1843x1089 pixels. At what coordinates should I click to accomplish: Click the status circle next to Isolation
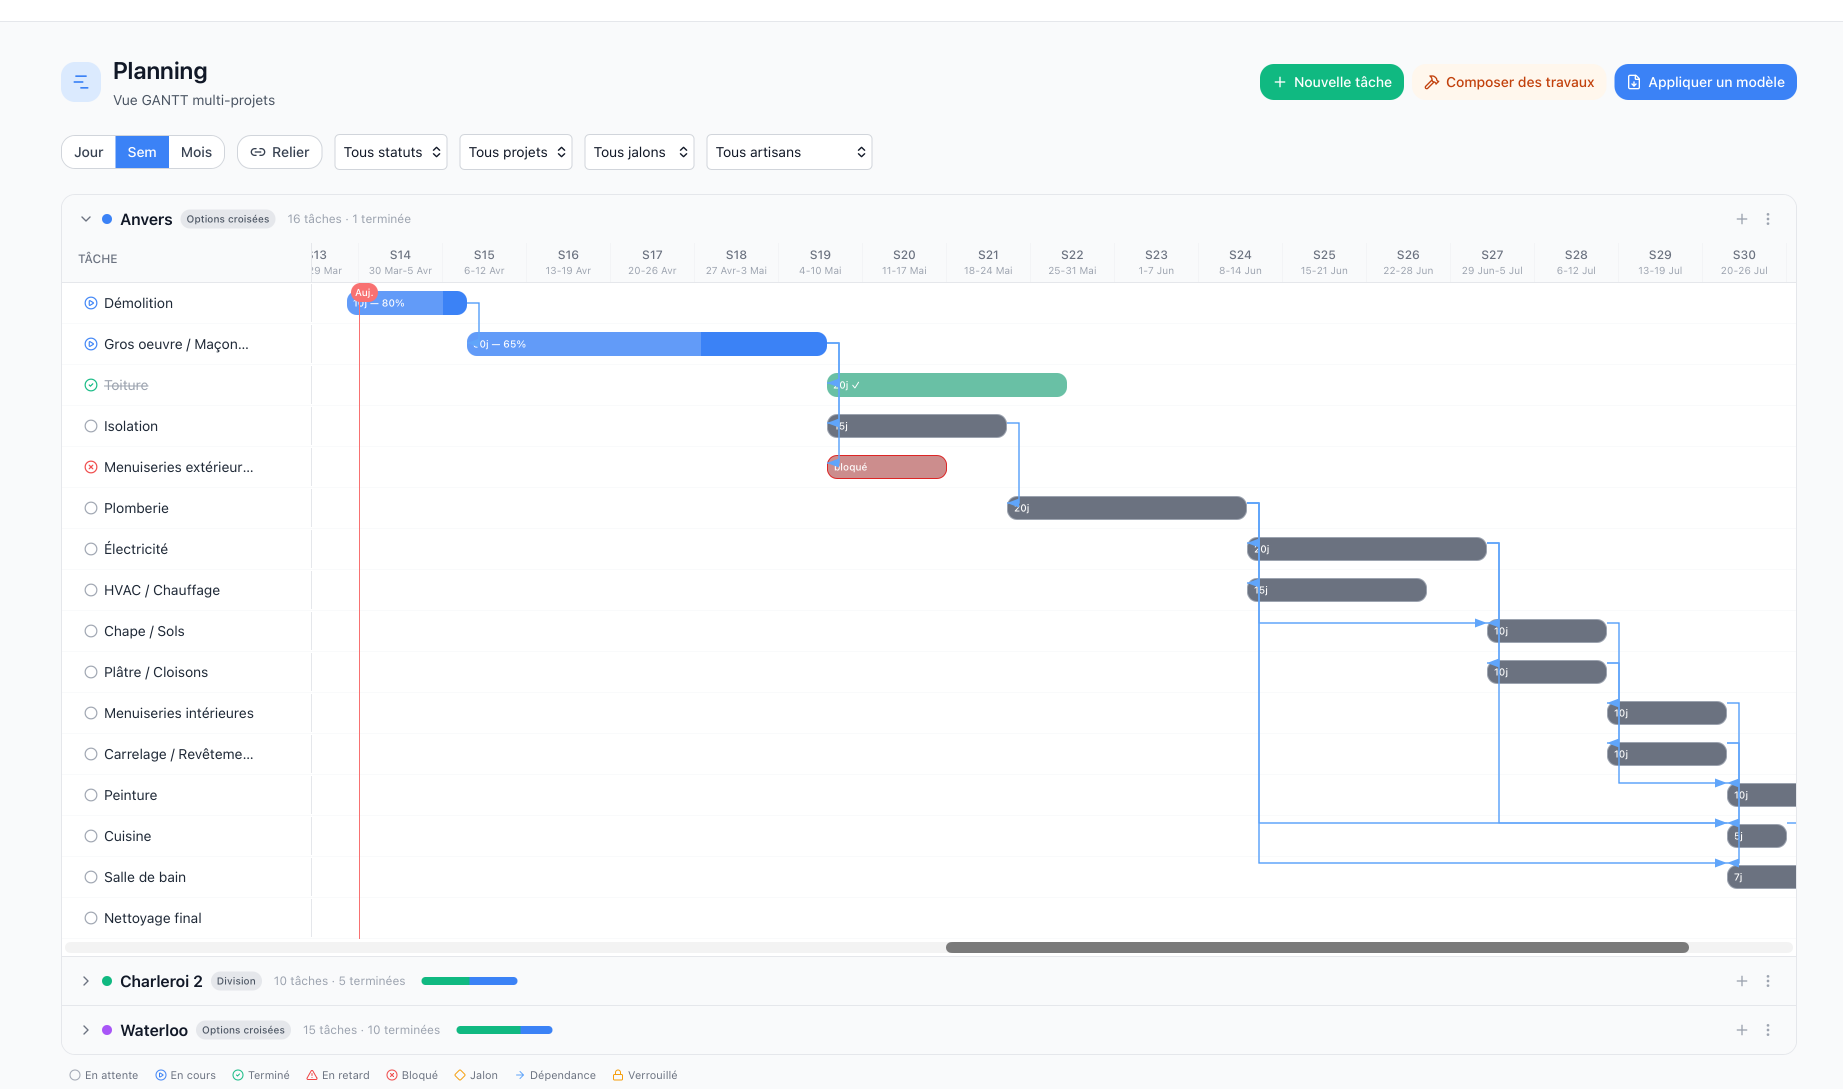pyautogui.click(x=91, y=426)
